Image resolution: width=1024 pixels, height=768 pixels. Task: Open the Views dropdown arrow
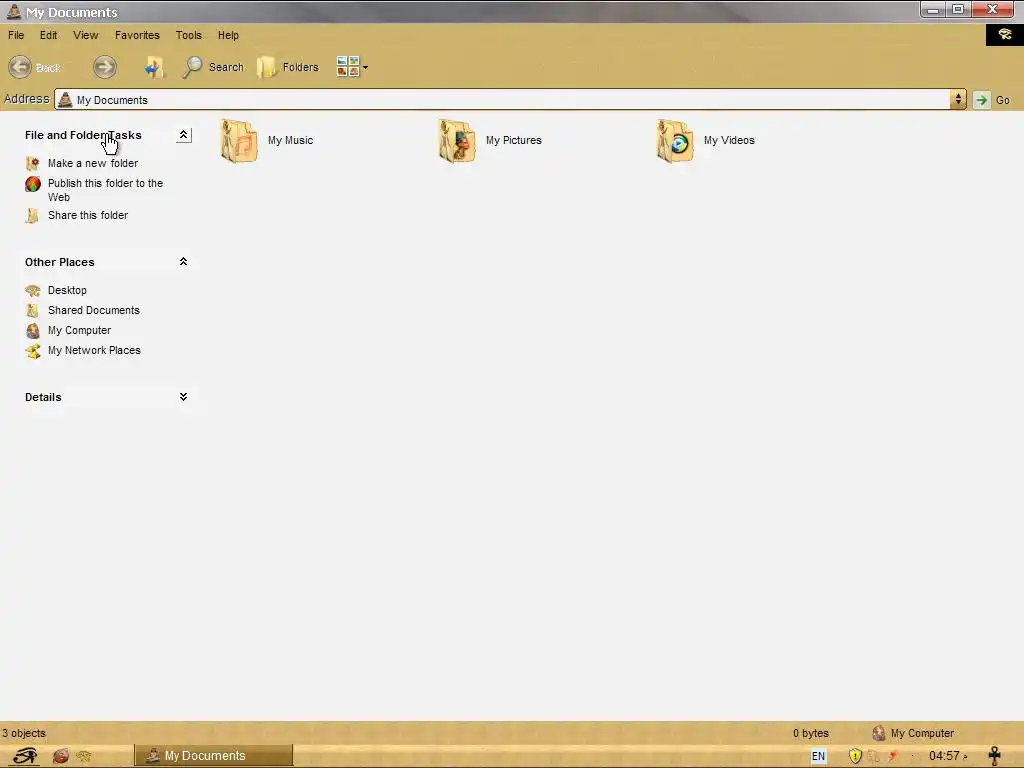tap(366, 67)
